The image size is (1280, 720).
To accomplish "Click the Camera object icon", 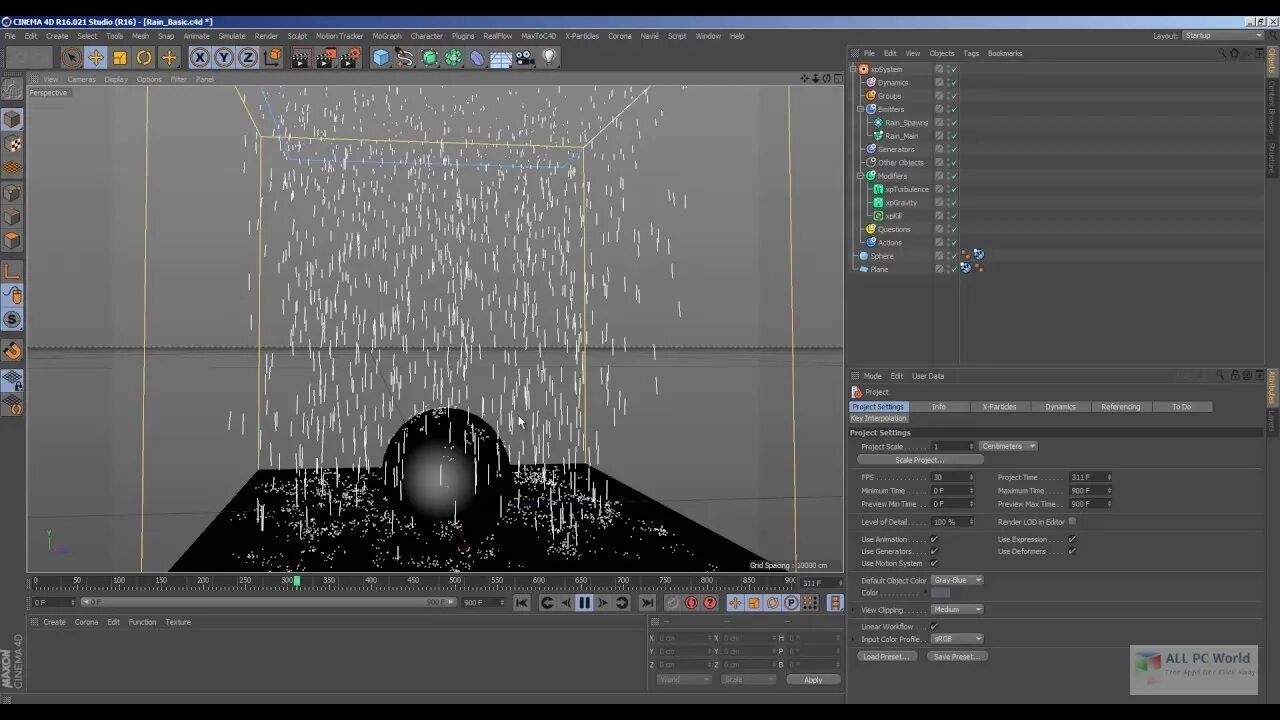I will coord(525,58).
